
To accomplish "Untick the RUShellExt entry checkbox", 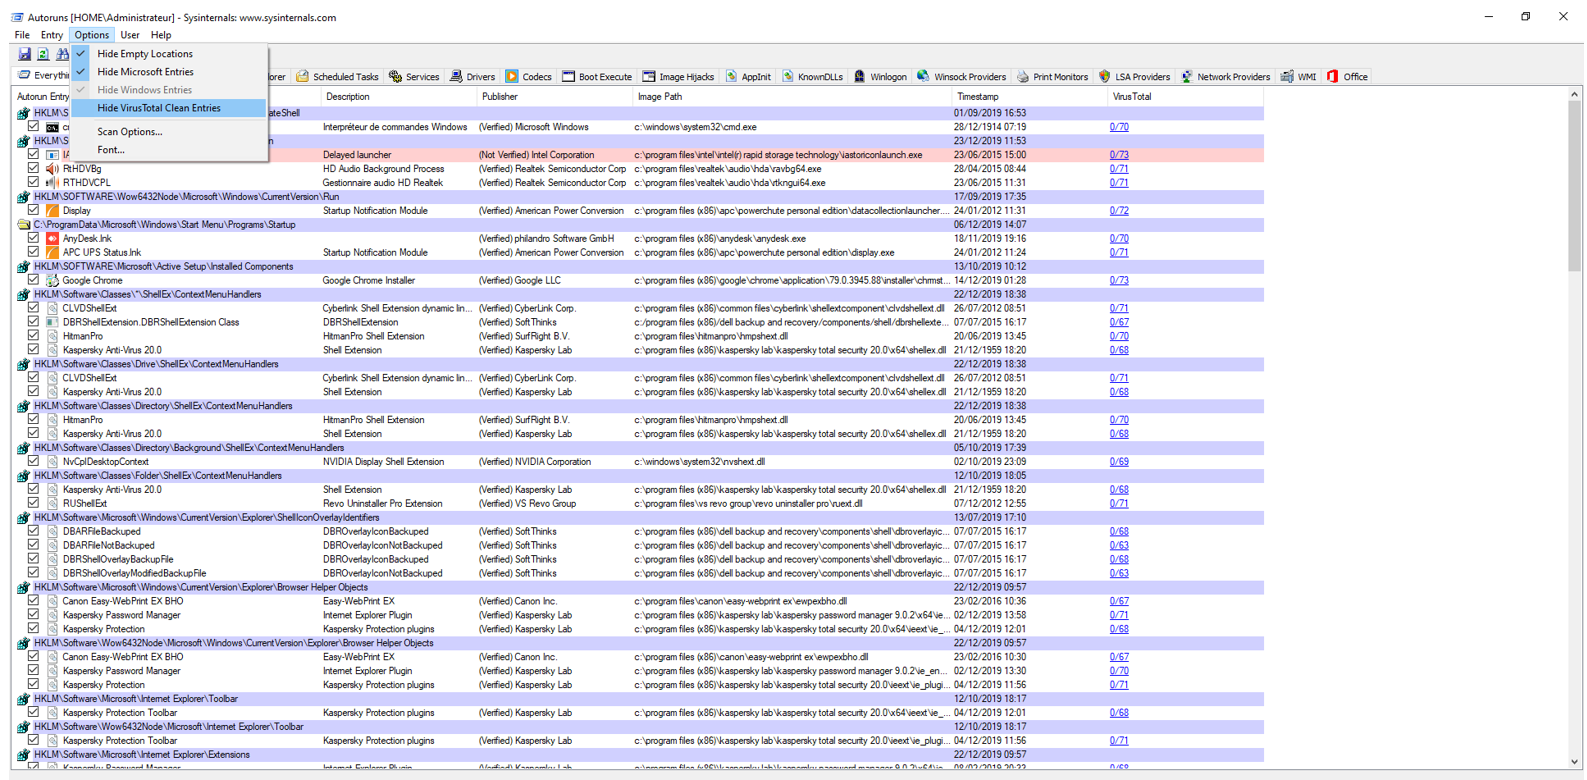I will click(x=33, y=504).
